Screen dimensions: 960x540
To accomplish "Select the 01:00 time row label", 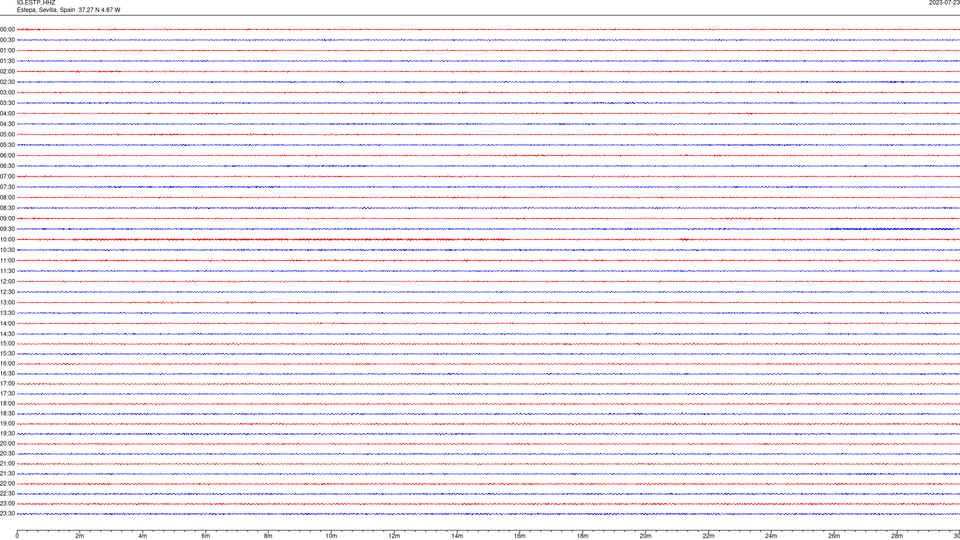I will click(x=7, y=51).
